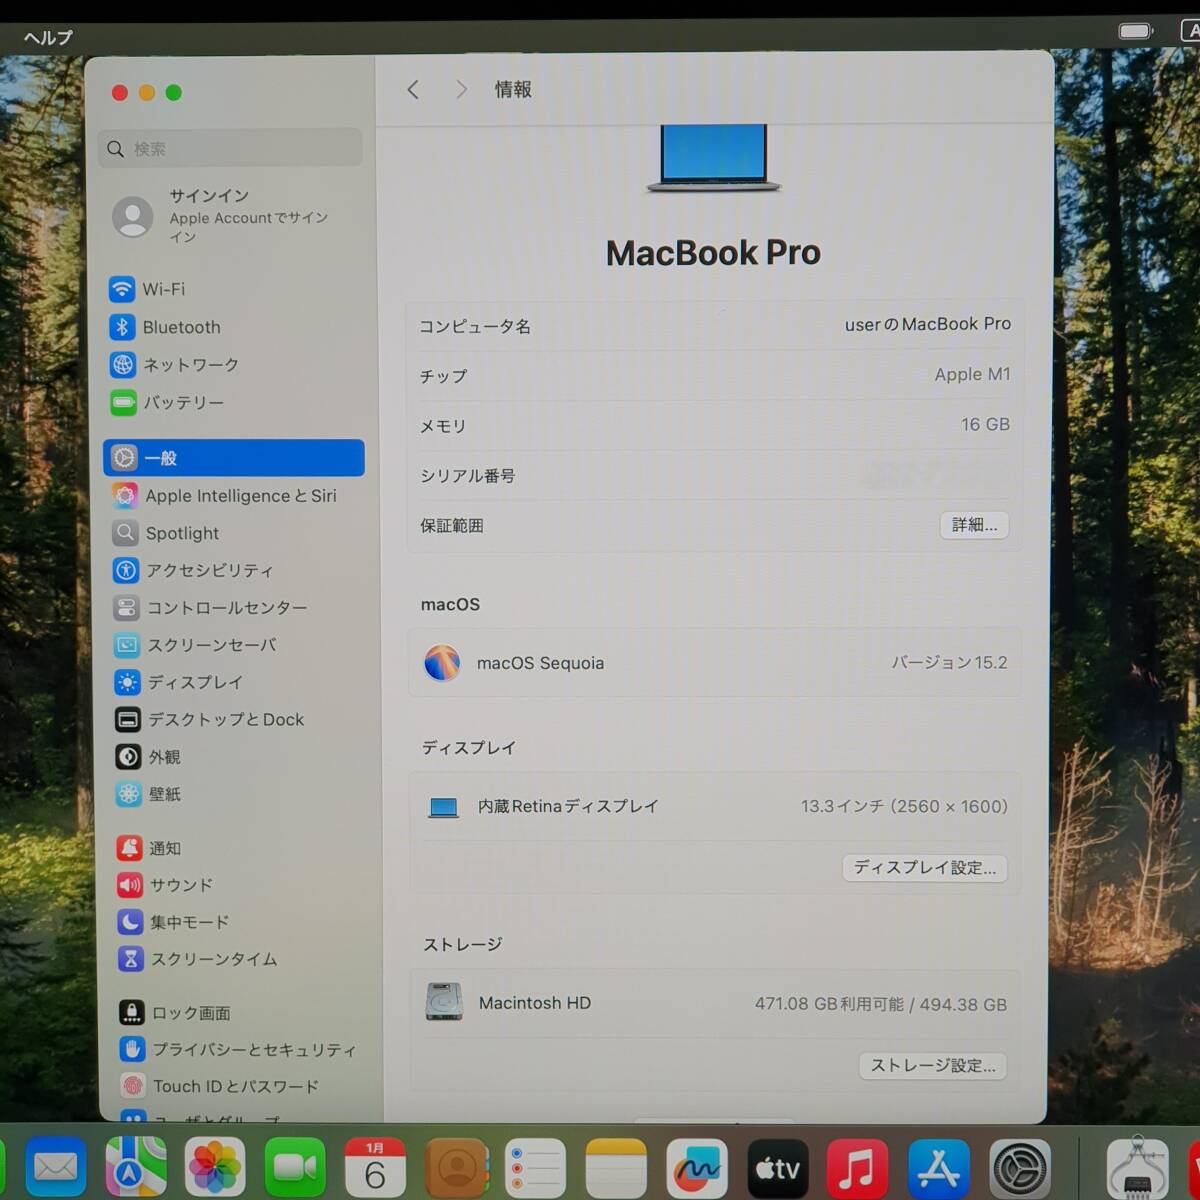
Task: Open Apple Intelligence と Siri icon
Action: (125, 496)
